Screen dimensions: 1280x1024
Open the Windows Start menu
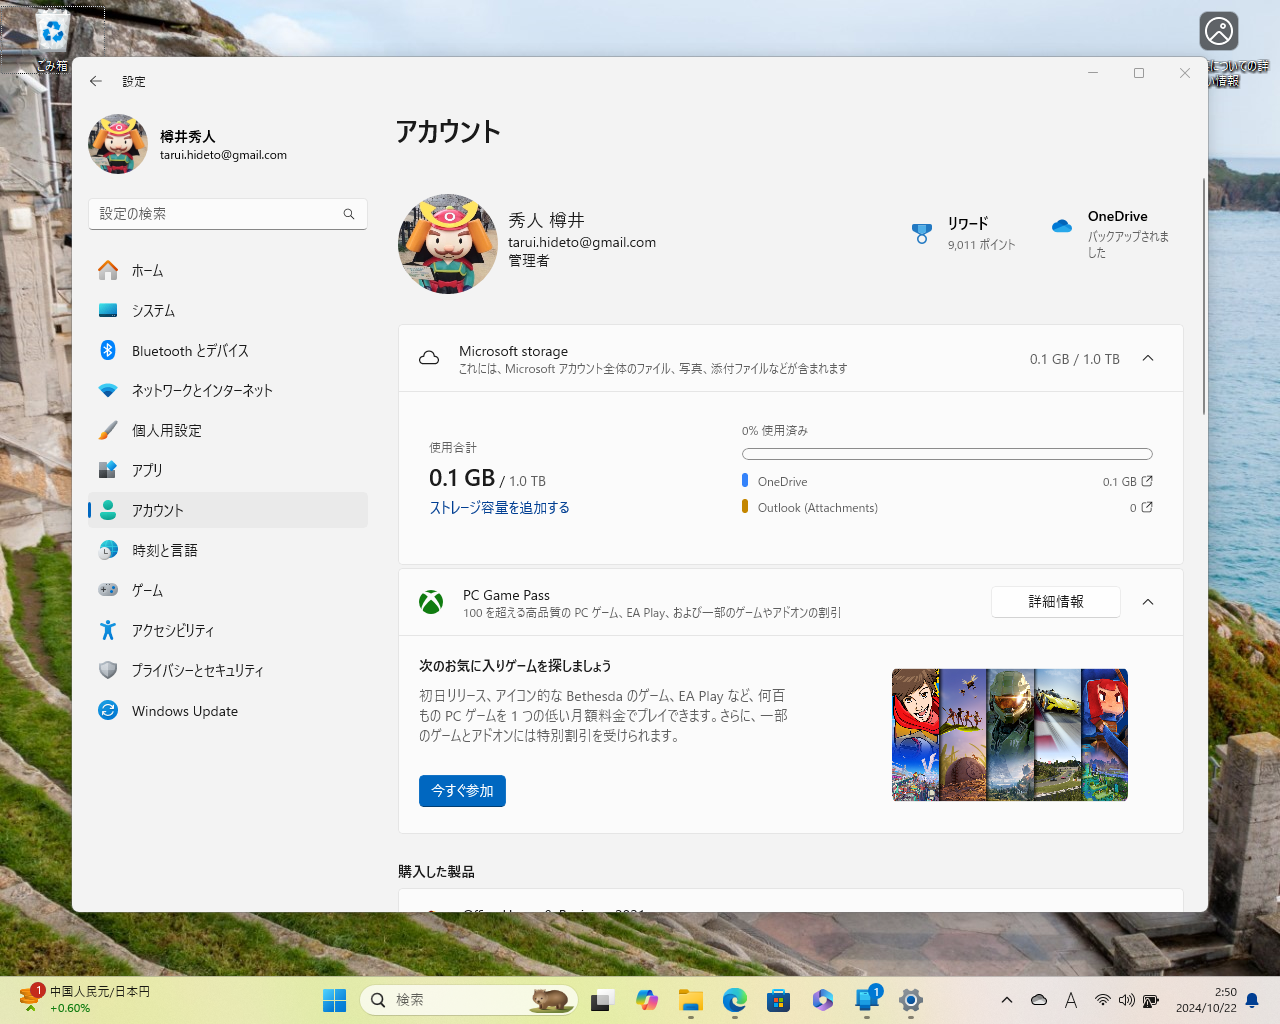click(334, 1000)
